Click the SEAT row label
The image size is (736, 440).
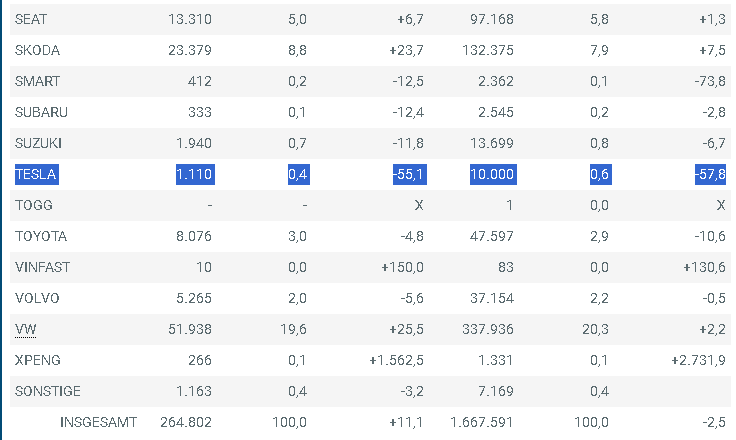point(31,19)
